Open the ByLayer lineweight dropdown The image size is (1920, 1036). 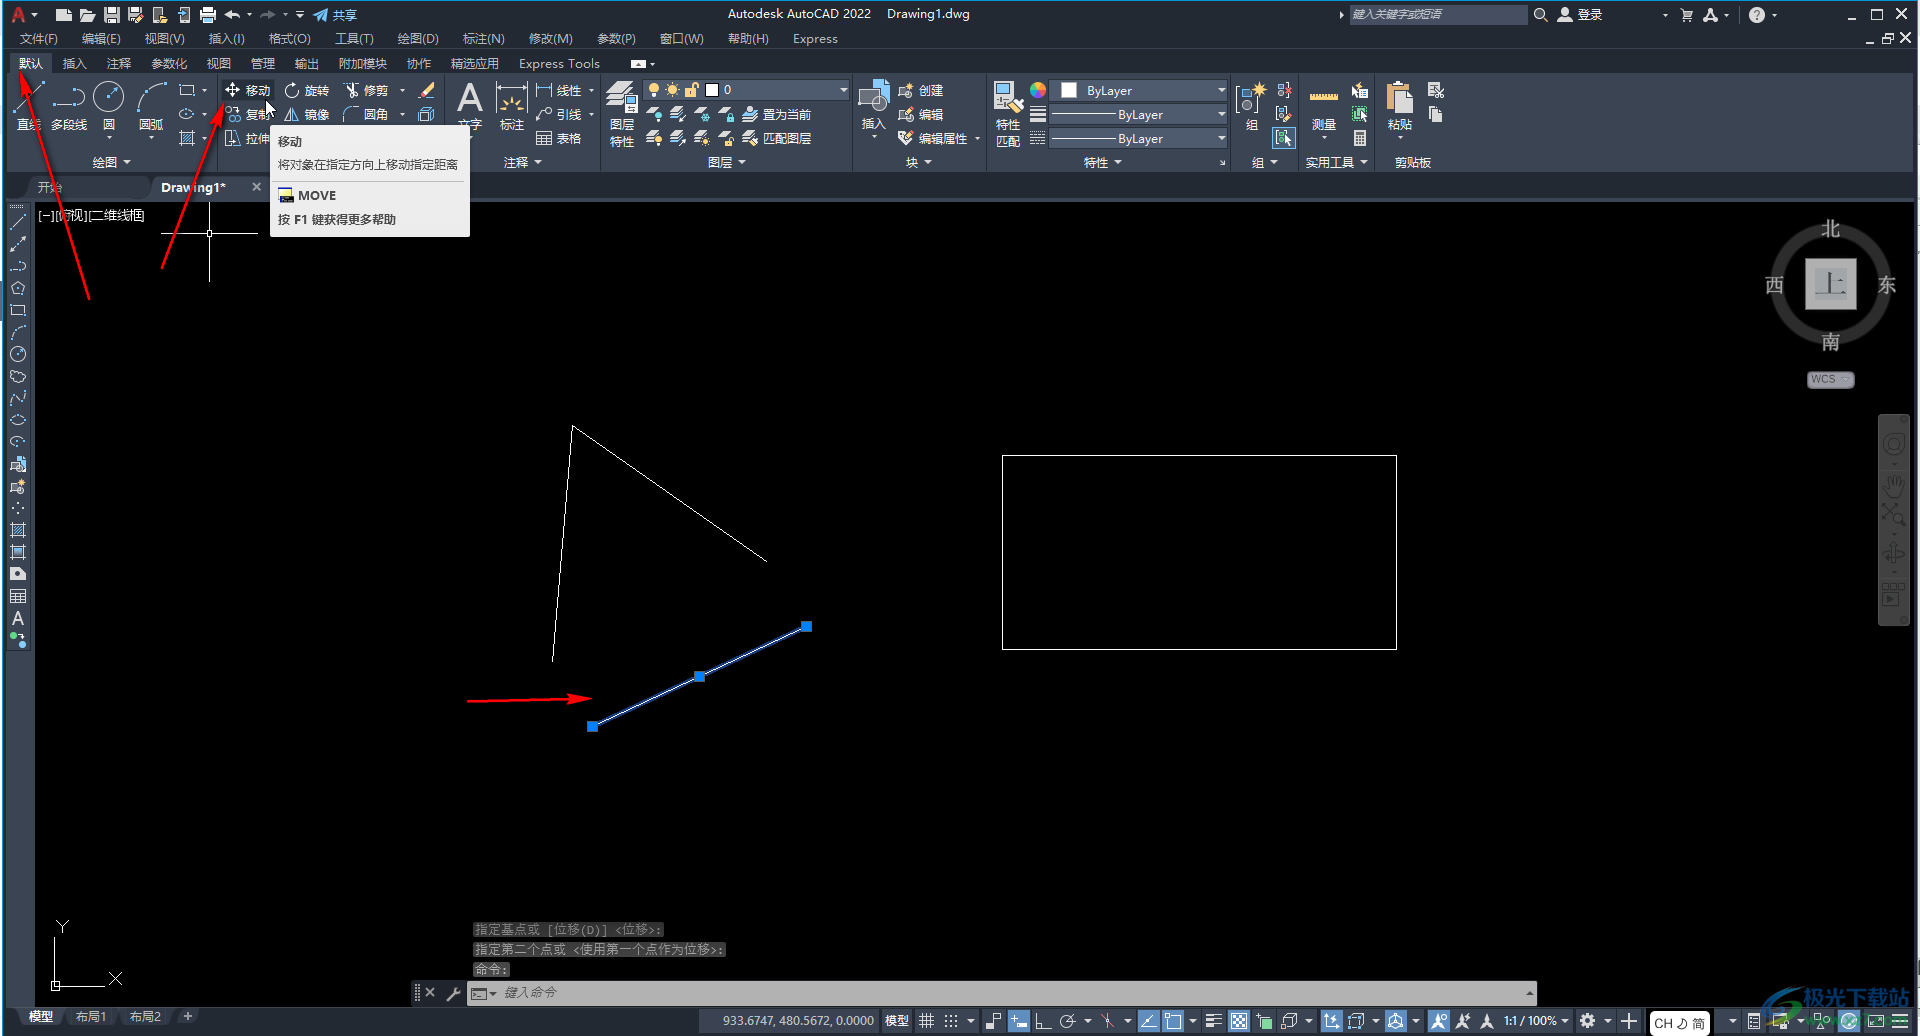(1139, 114)
